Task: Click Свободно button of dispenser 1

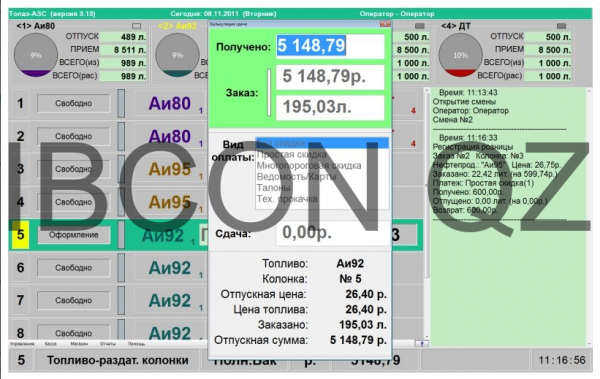Action: click(x=73, y=103)
